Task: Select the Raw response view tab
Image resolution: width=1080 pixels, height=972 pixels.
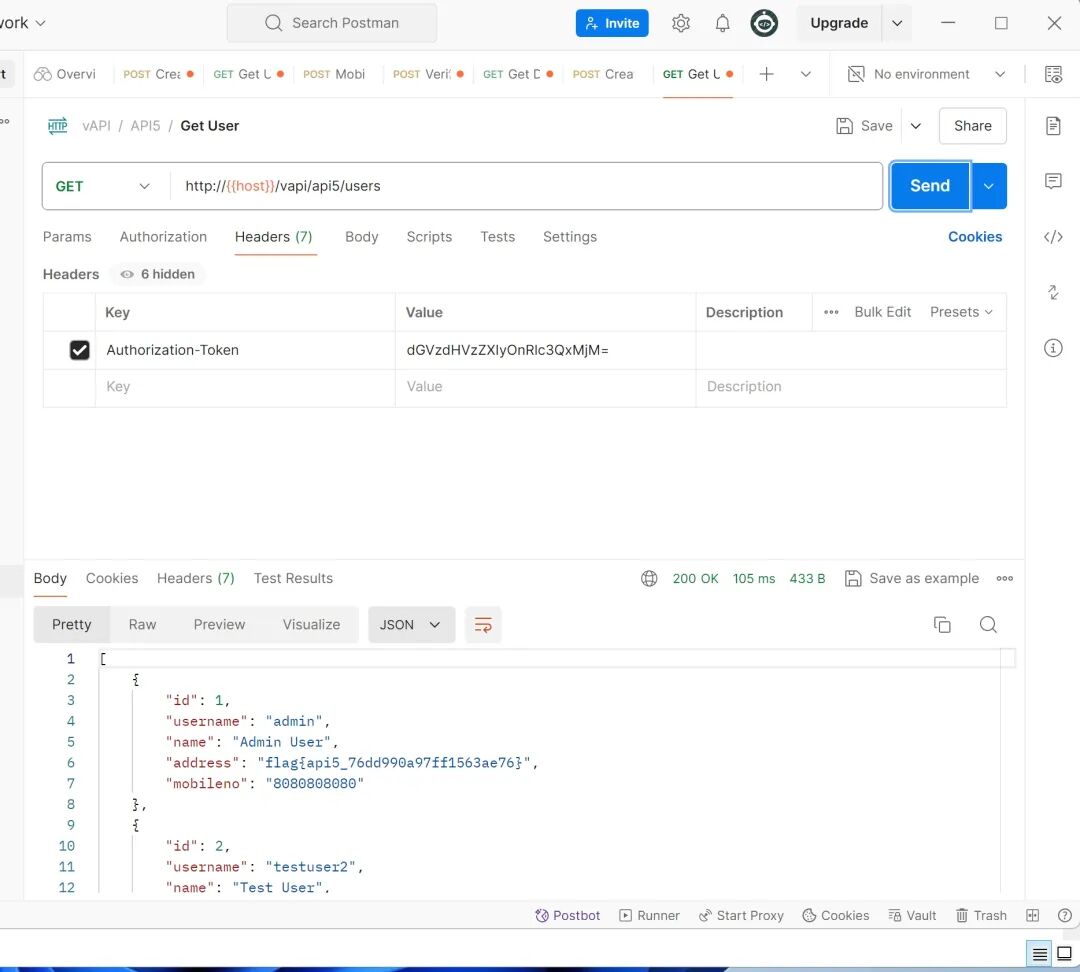Action: click(x=142, y=625)
